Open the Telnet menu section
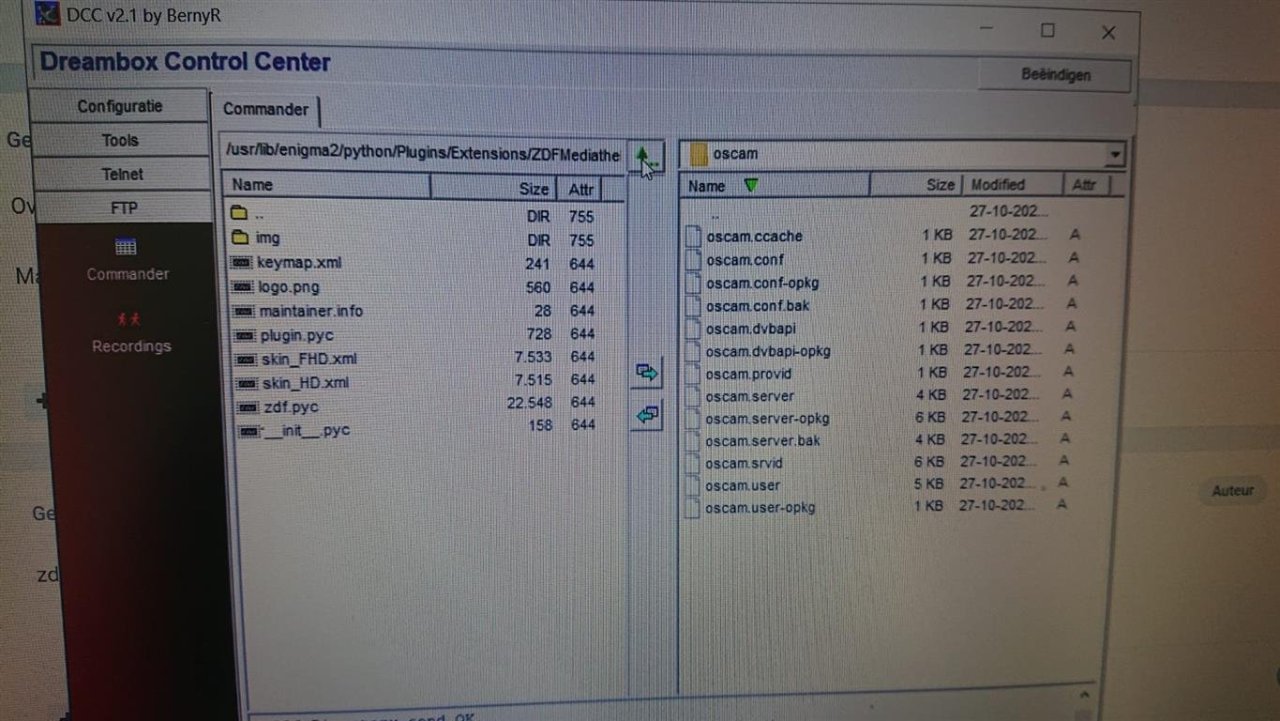The height and width of the screenshot is (721, 1280). pos(121,174)
